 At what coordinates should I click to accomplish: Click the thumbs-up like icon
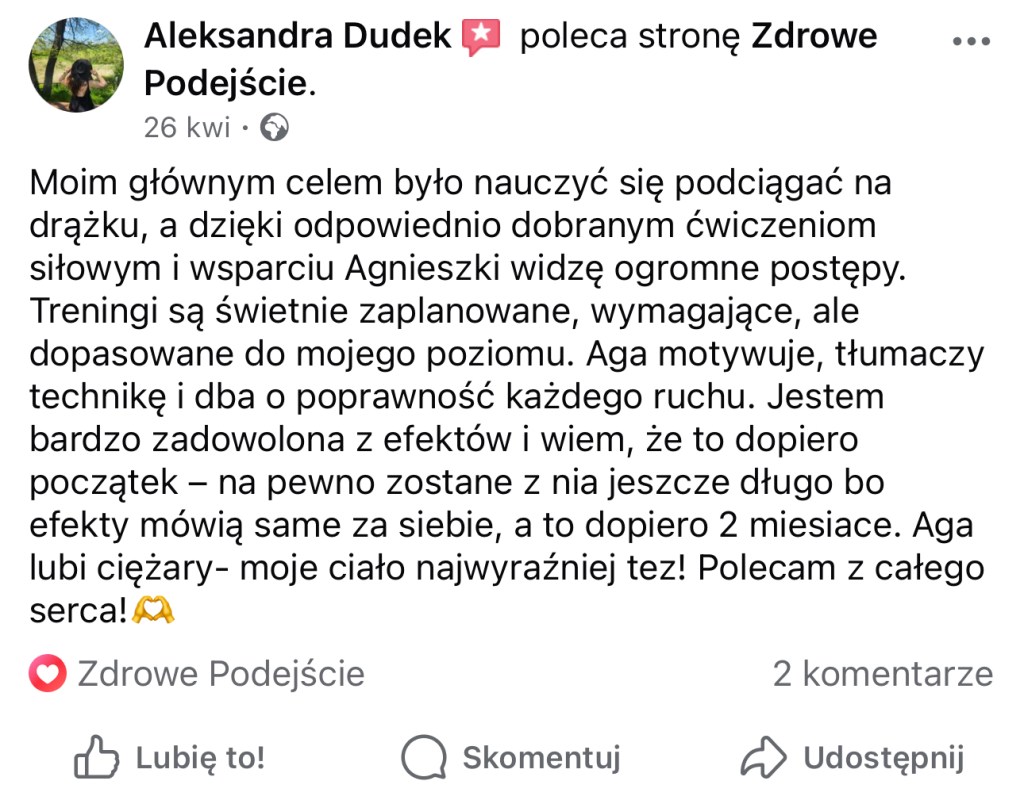[x=97, y=757]
